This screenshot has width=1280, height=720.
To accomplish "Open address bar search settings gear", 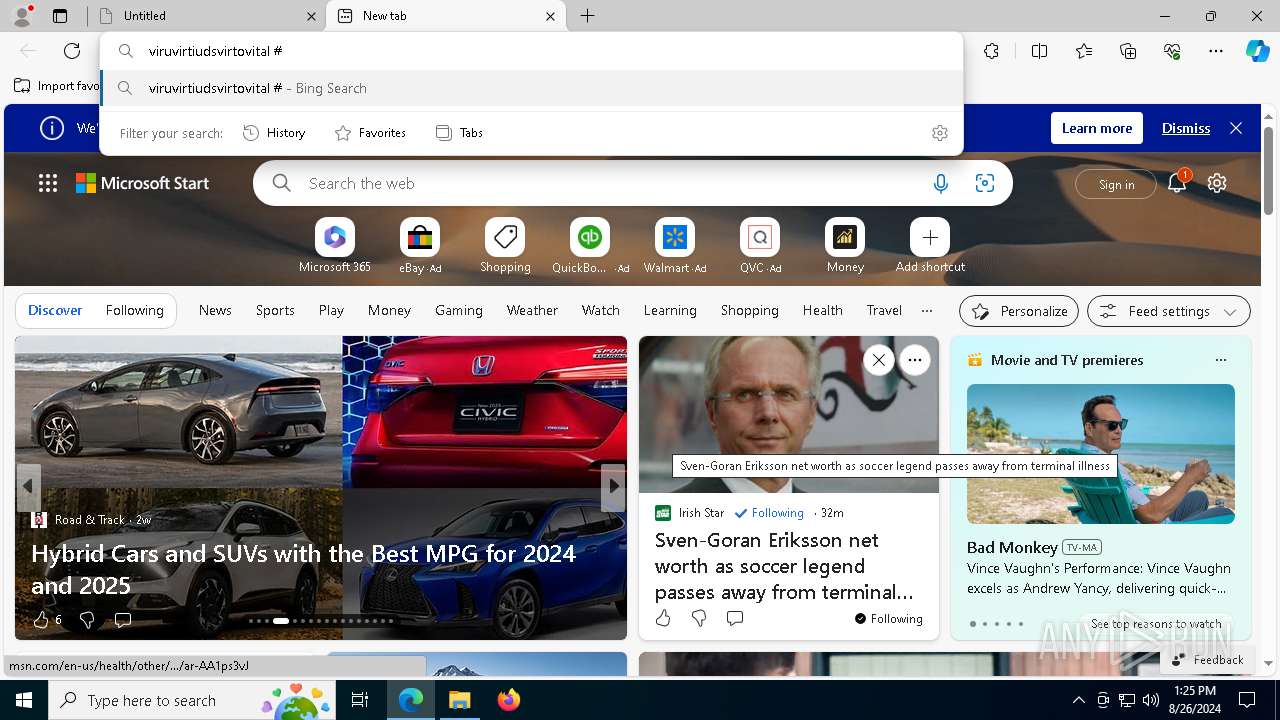I will (x=940, y=133).
